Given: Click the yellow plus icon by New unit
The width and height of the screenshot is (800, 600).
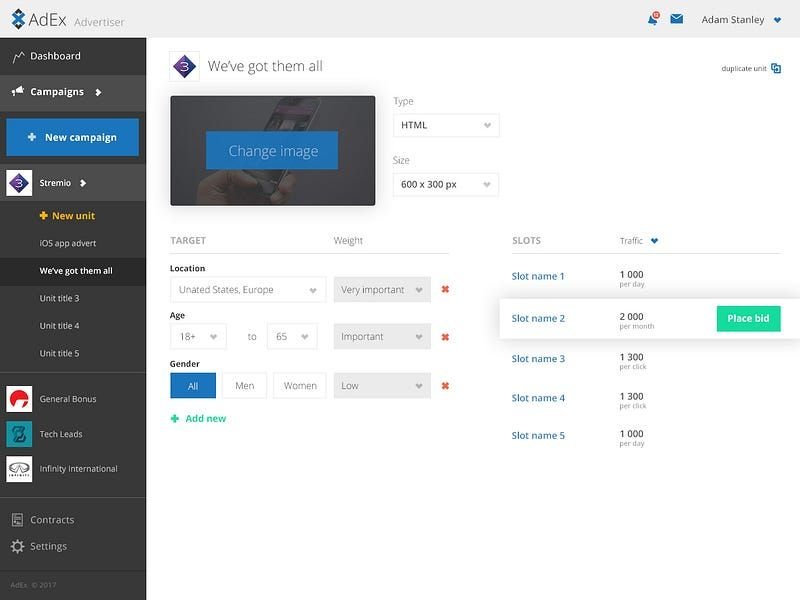Looking at the screenshot, I should pos(43,215).
